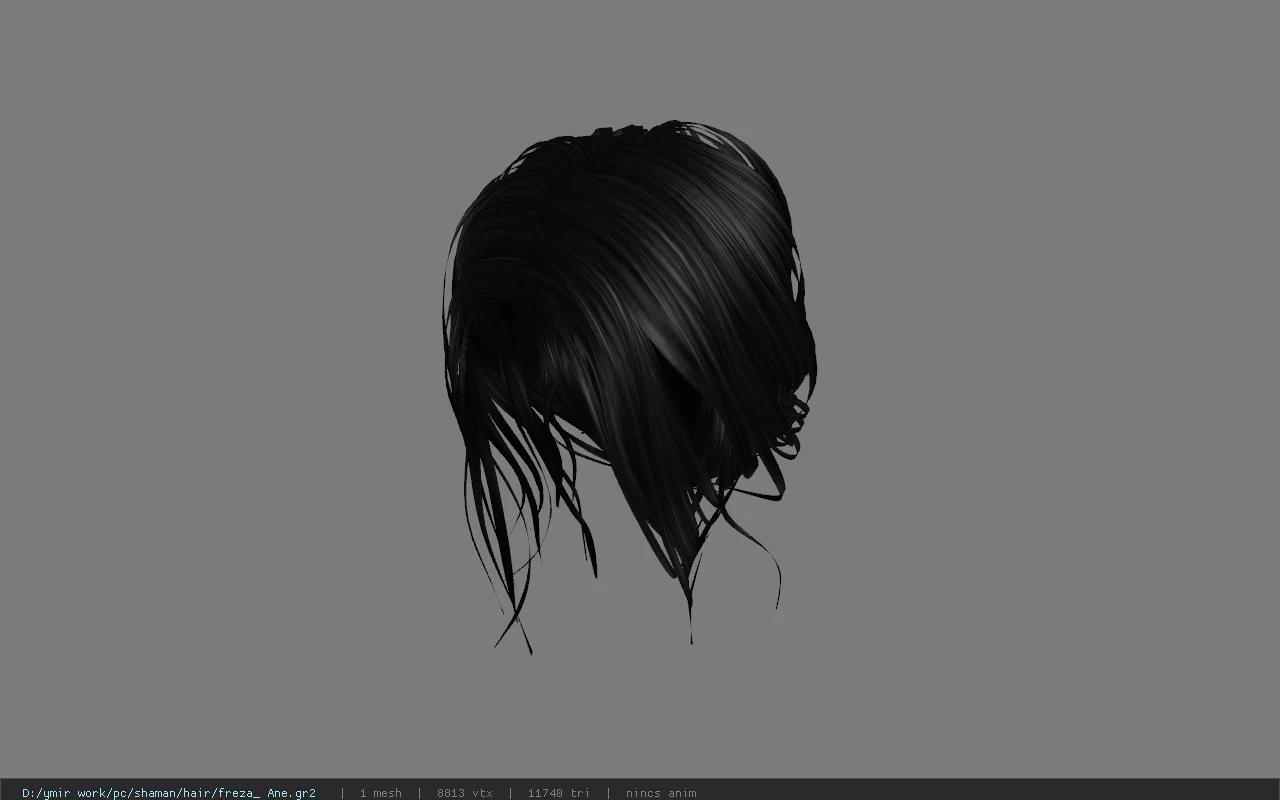Click the '1 mesh' status entry

[x=380, y=793]
